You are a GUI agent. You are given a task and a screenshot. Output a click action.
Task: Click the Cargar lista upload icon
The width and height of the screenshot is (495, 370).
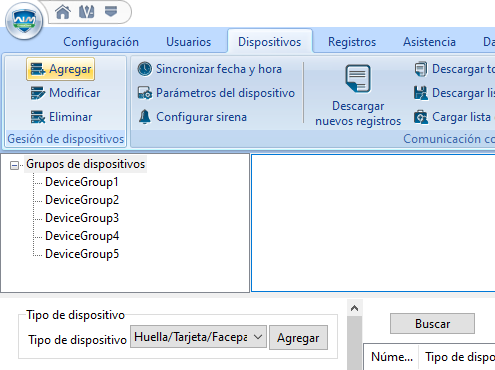(x=421, y=117)
